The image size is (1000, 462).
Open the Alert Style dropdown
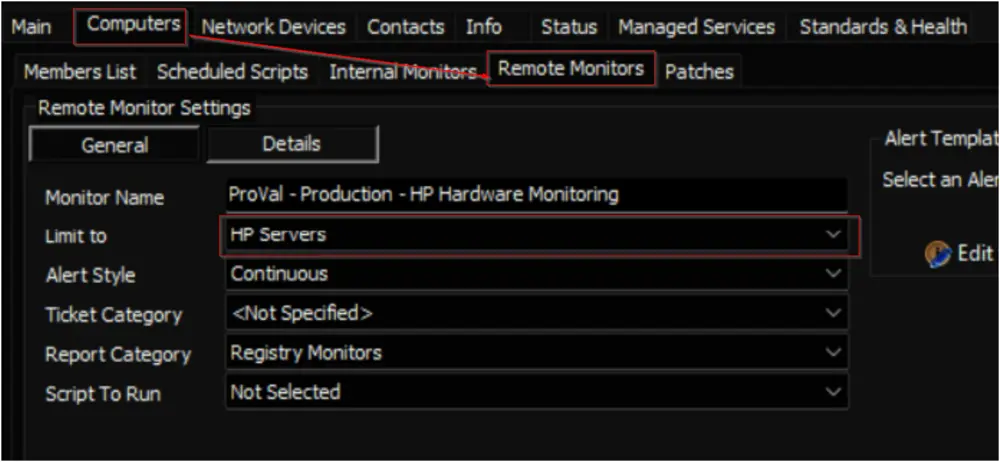pos(537,274)
